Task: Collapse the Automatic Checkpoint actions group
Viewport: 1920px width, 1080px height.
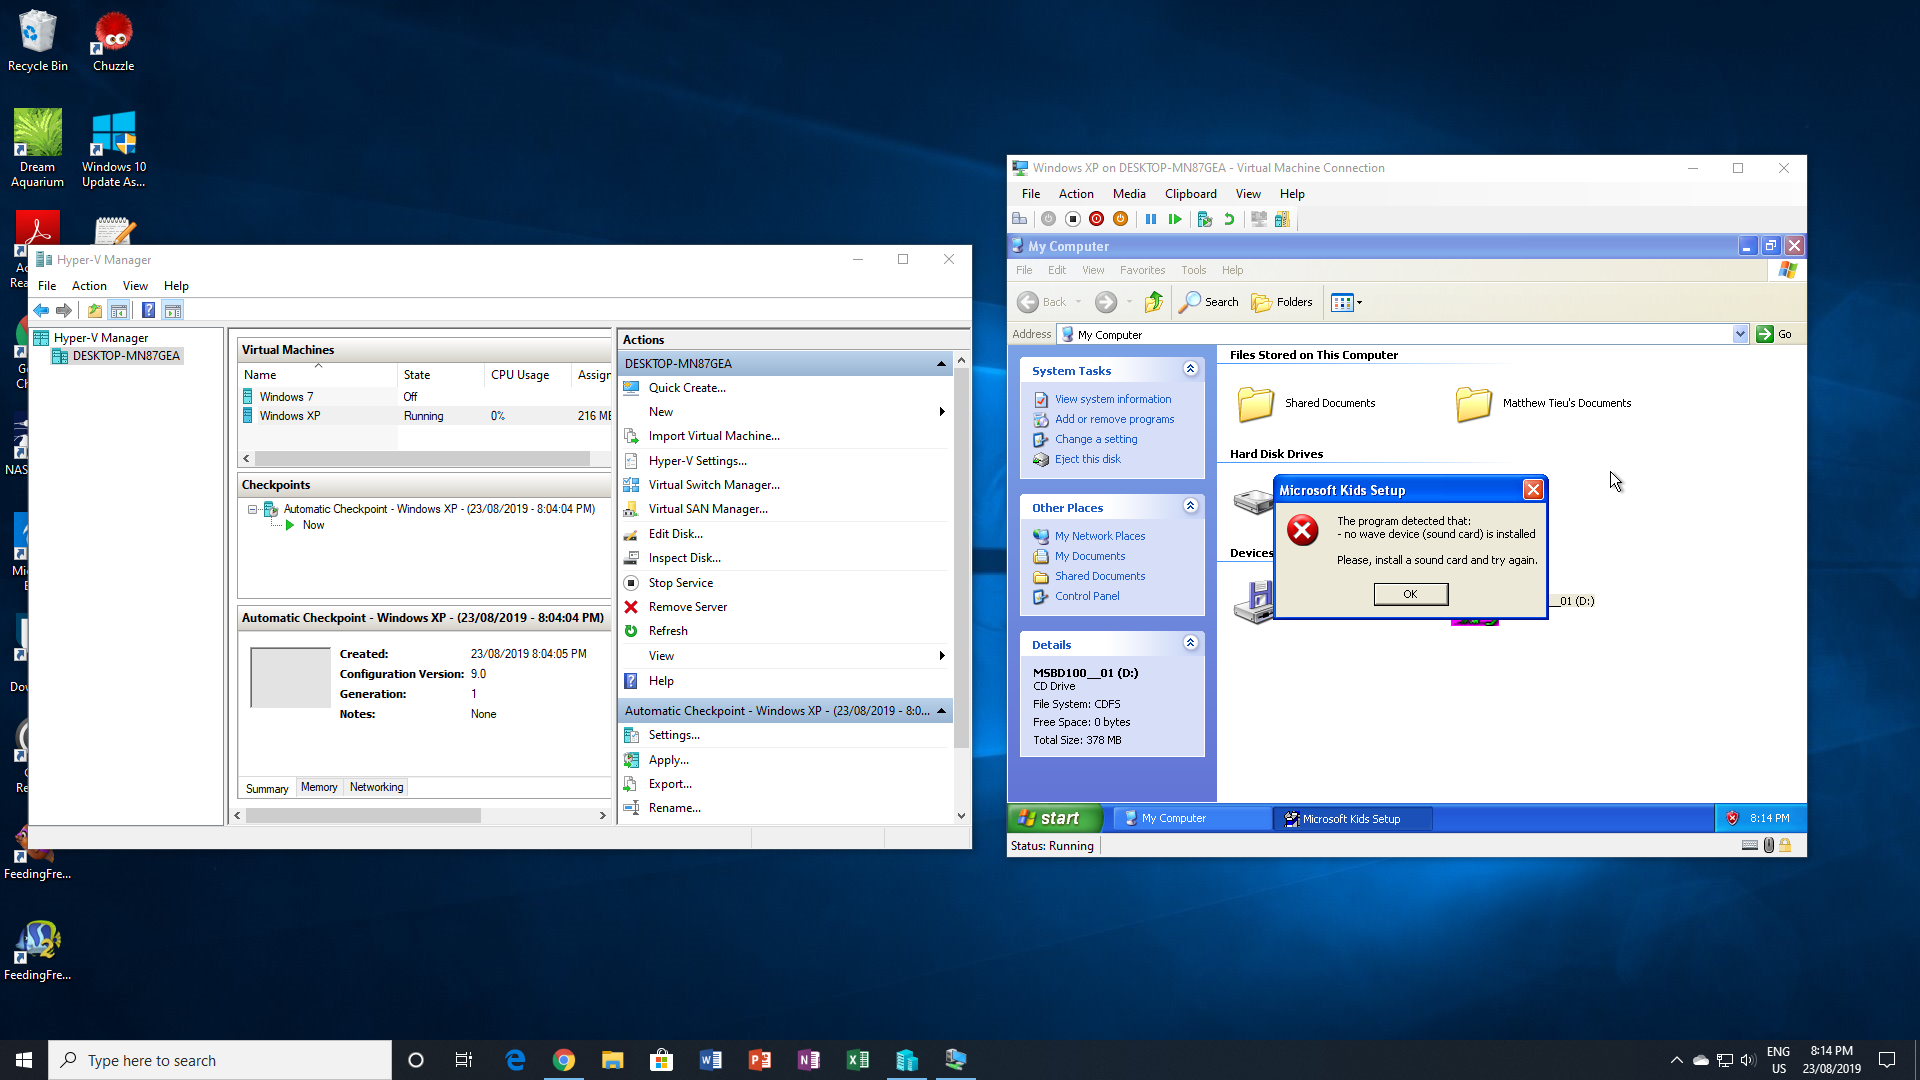Action: (941, 711)
